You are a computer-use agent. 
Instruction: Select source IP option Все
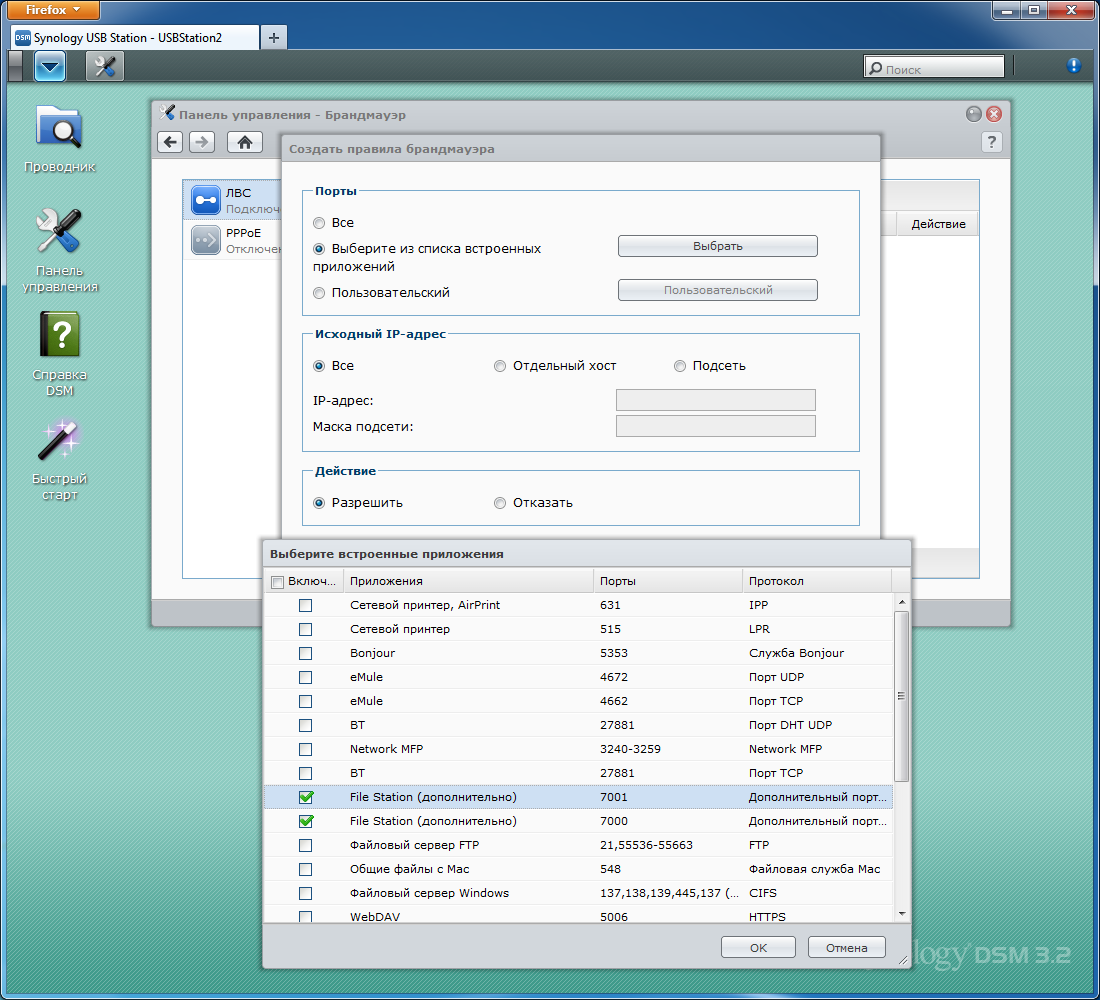pyautogui.click(x=319, y=366)
